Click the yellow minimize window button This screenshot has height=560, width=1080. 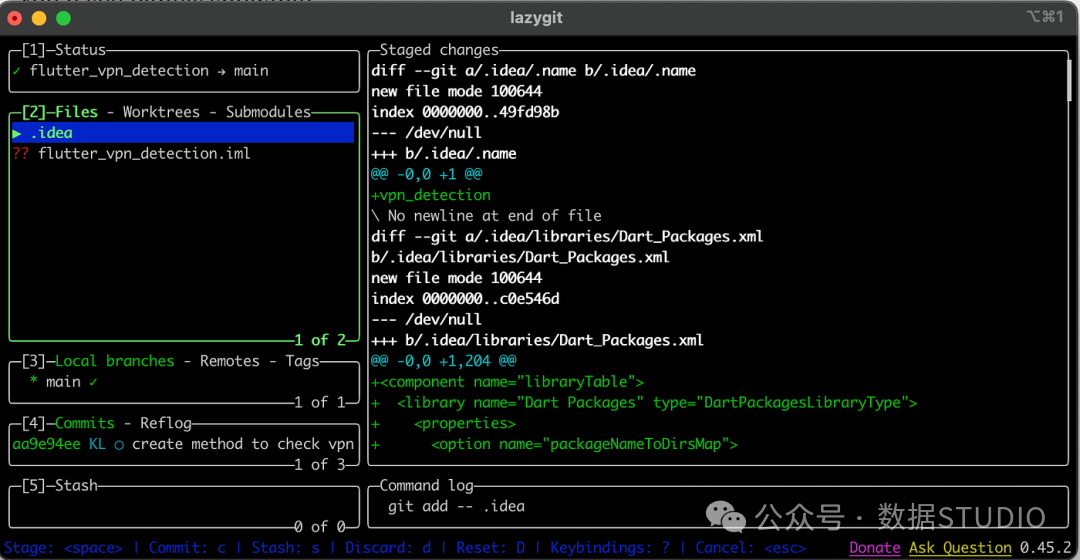[x=39, y=19]
